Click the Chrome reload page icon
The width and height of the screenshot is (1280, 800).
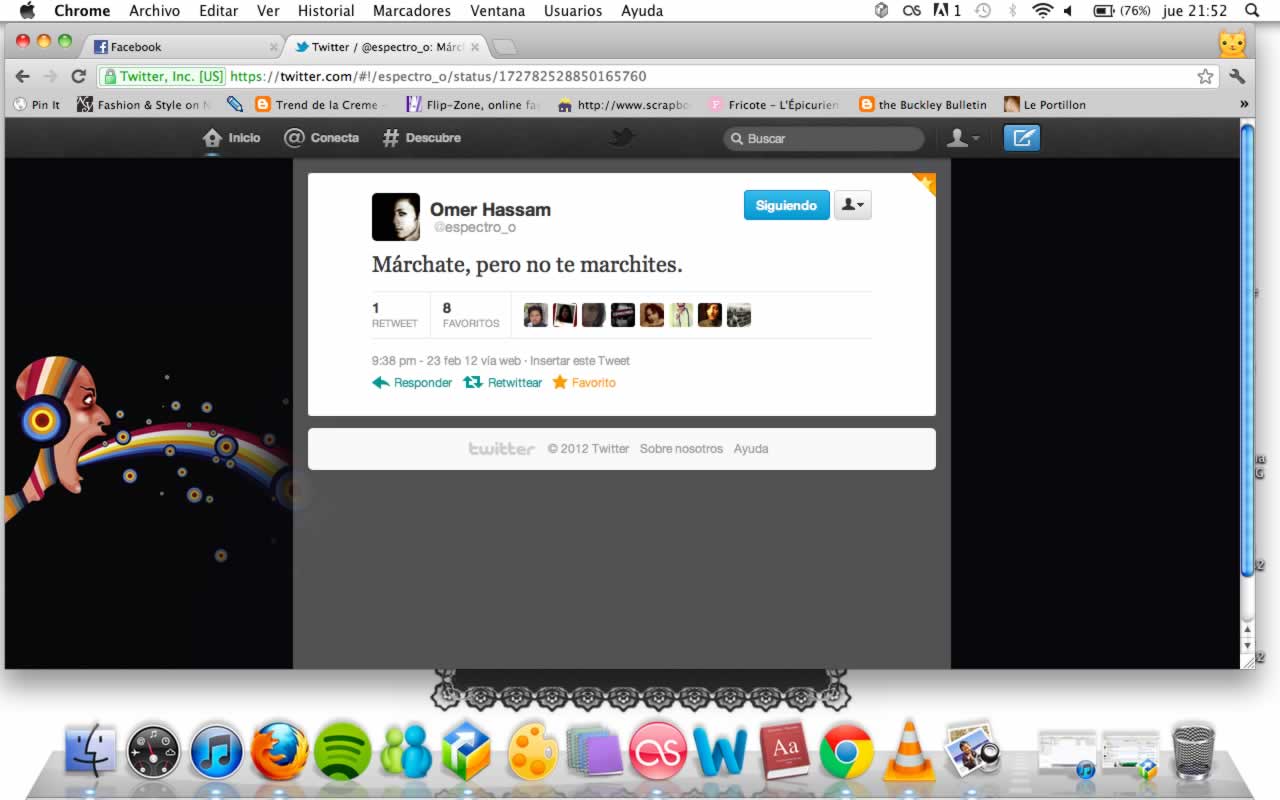tap(78, 76)
